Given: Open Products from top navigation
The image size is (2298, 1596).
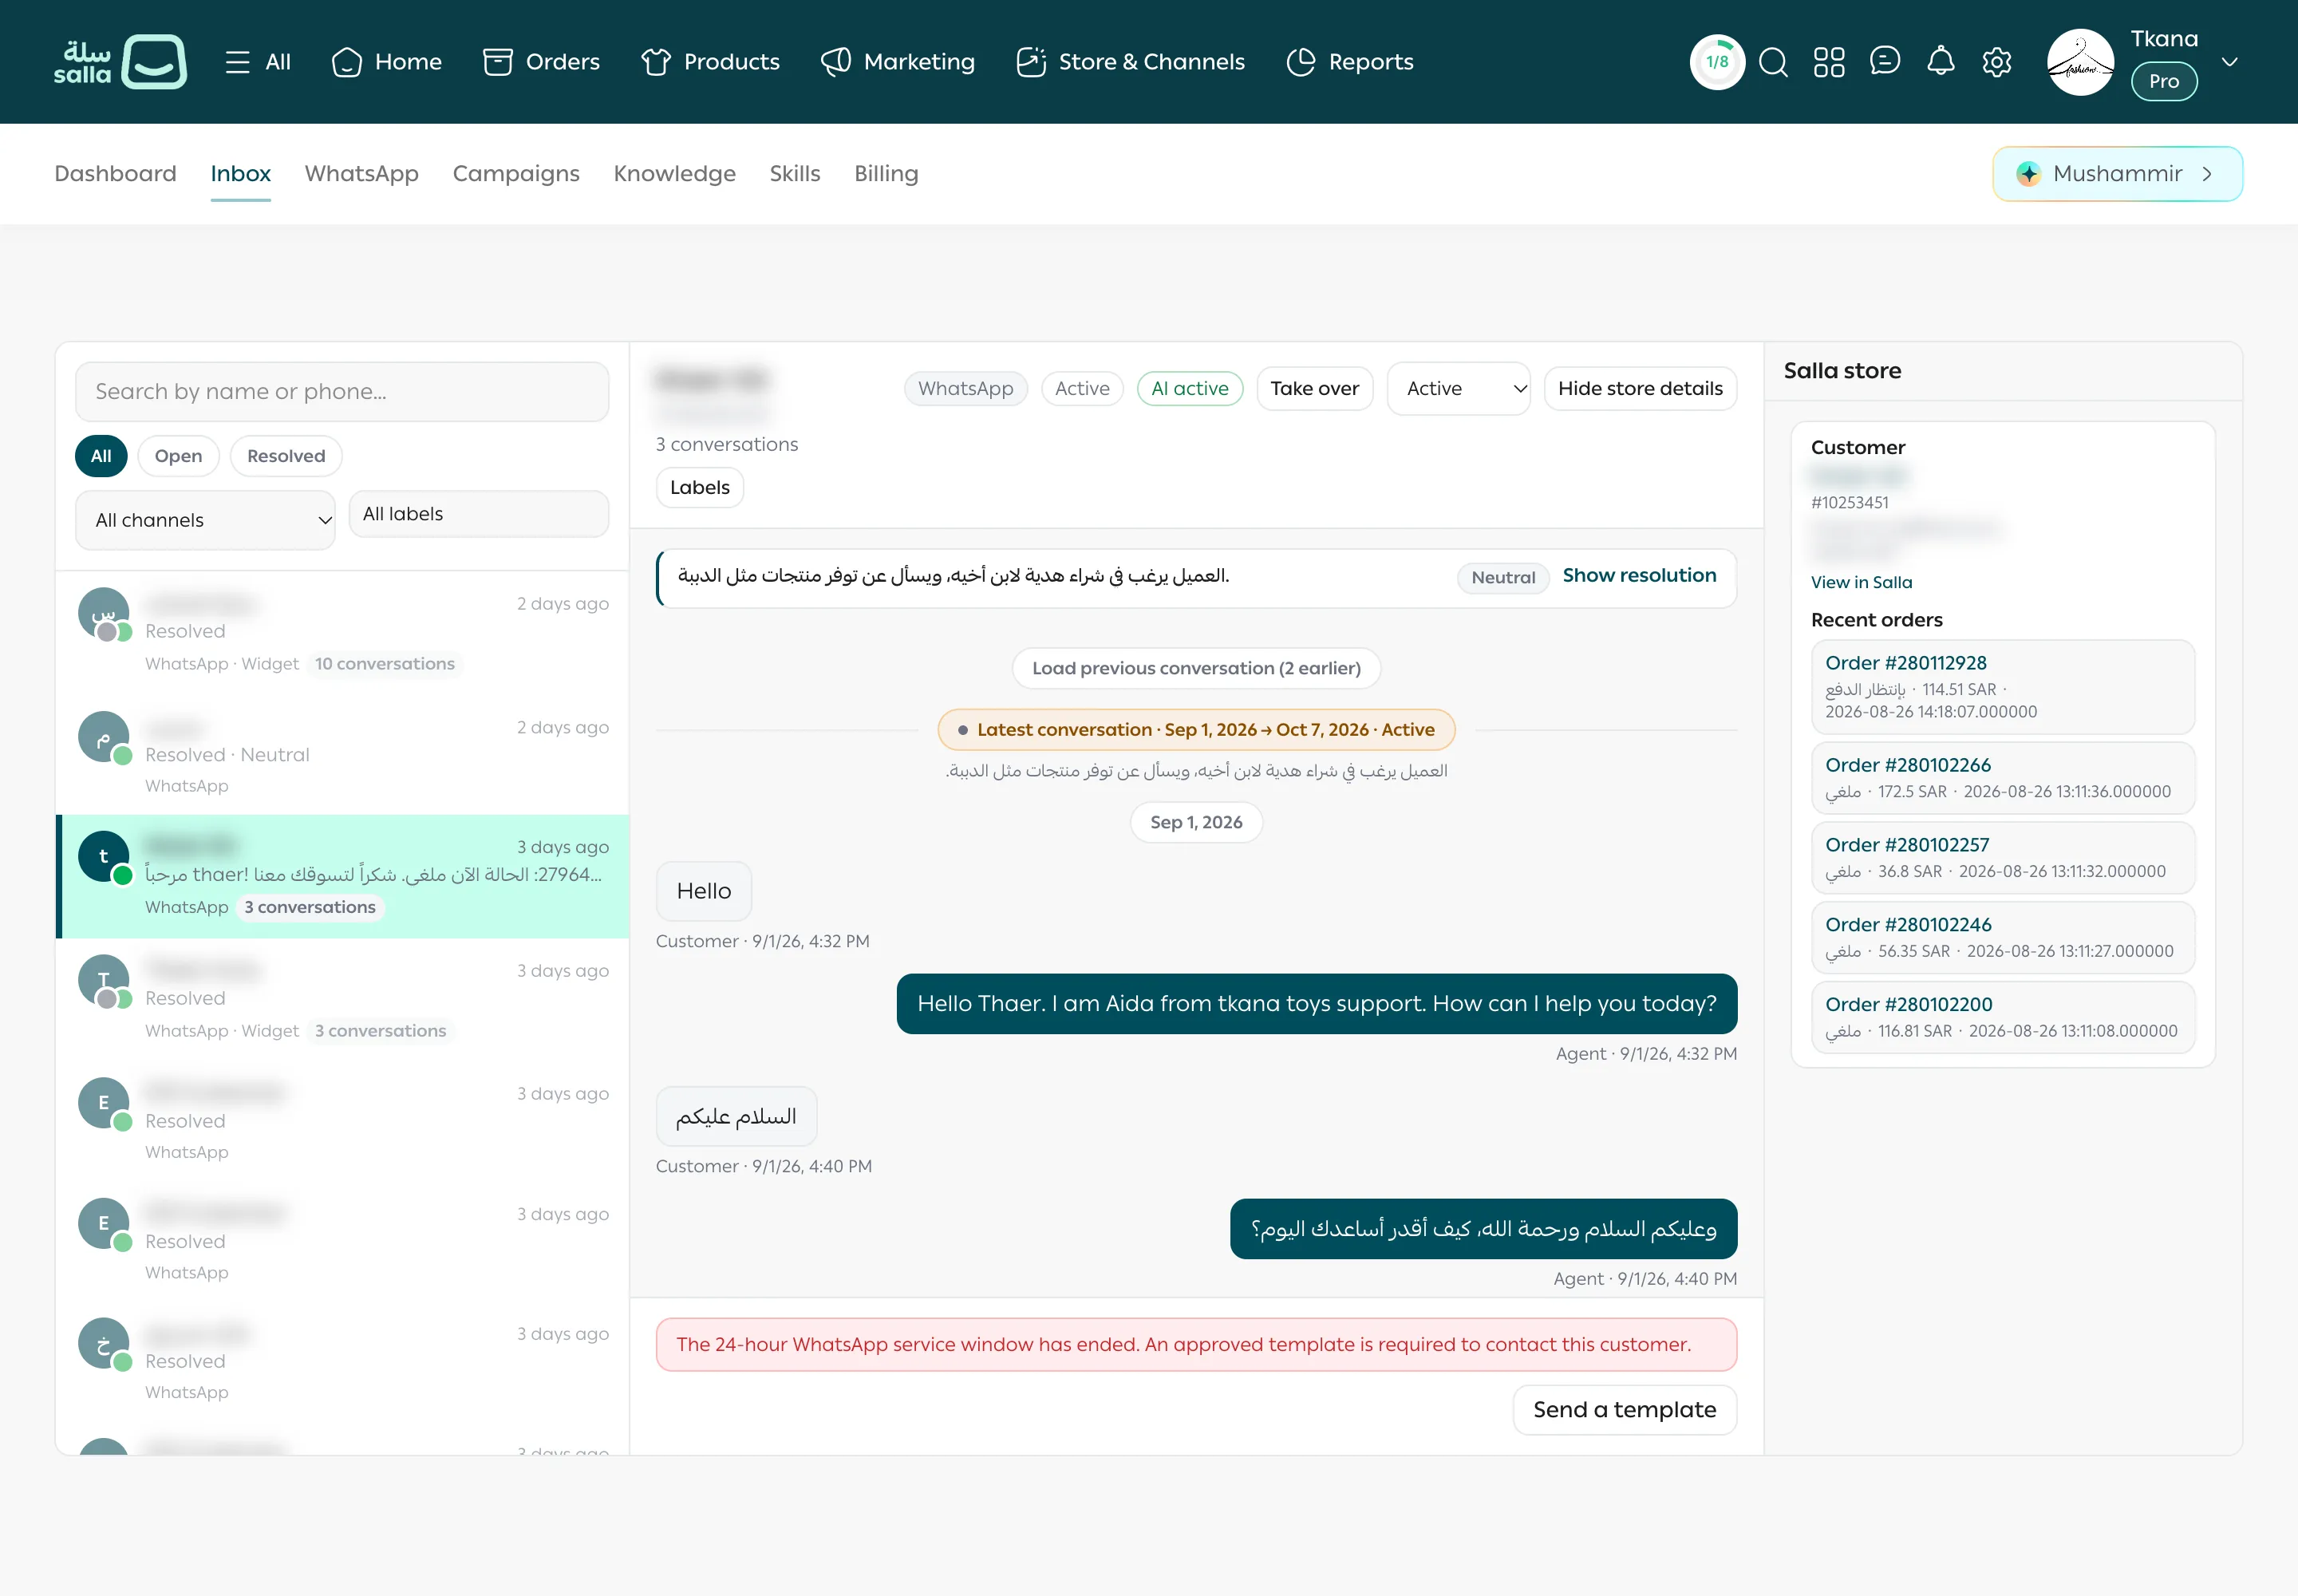Looking at the screenshot, I should 710,62.
